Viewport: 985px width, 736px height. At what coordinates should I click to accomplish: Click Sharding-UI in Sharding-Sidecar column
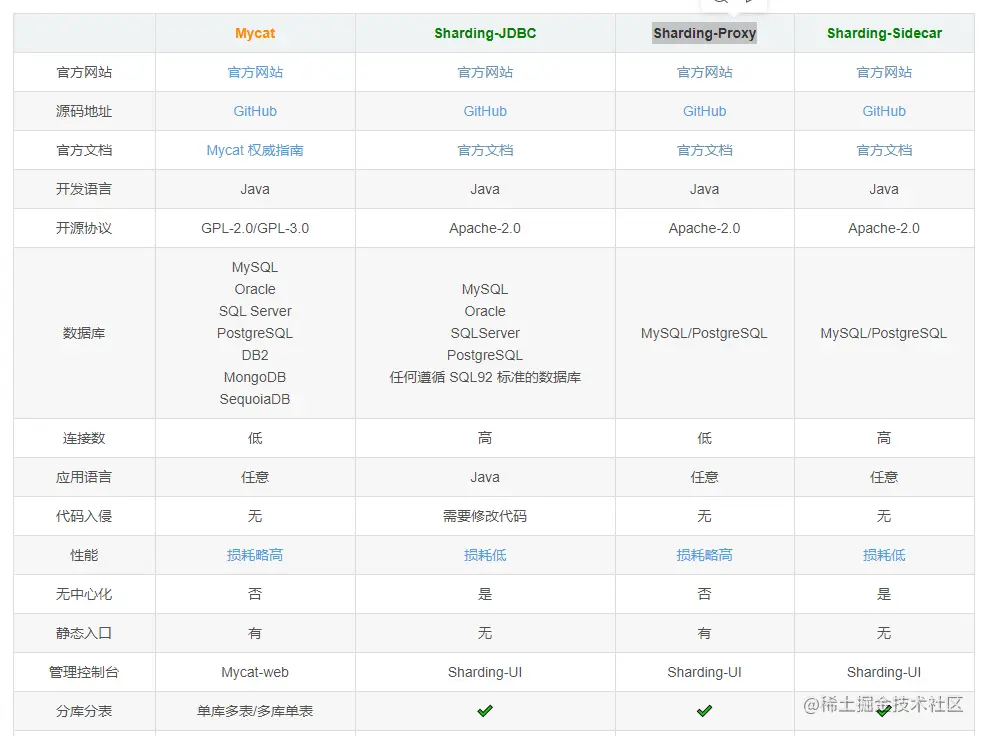tap(884, 672)
